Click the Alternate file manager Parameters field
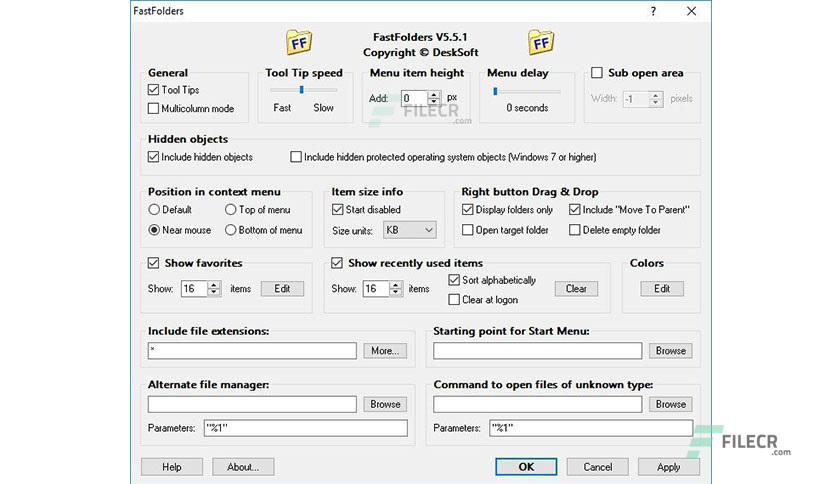 (x=306, y=428)
